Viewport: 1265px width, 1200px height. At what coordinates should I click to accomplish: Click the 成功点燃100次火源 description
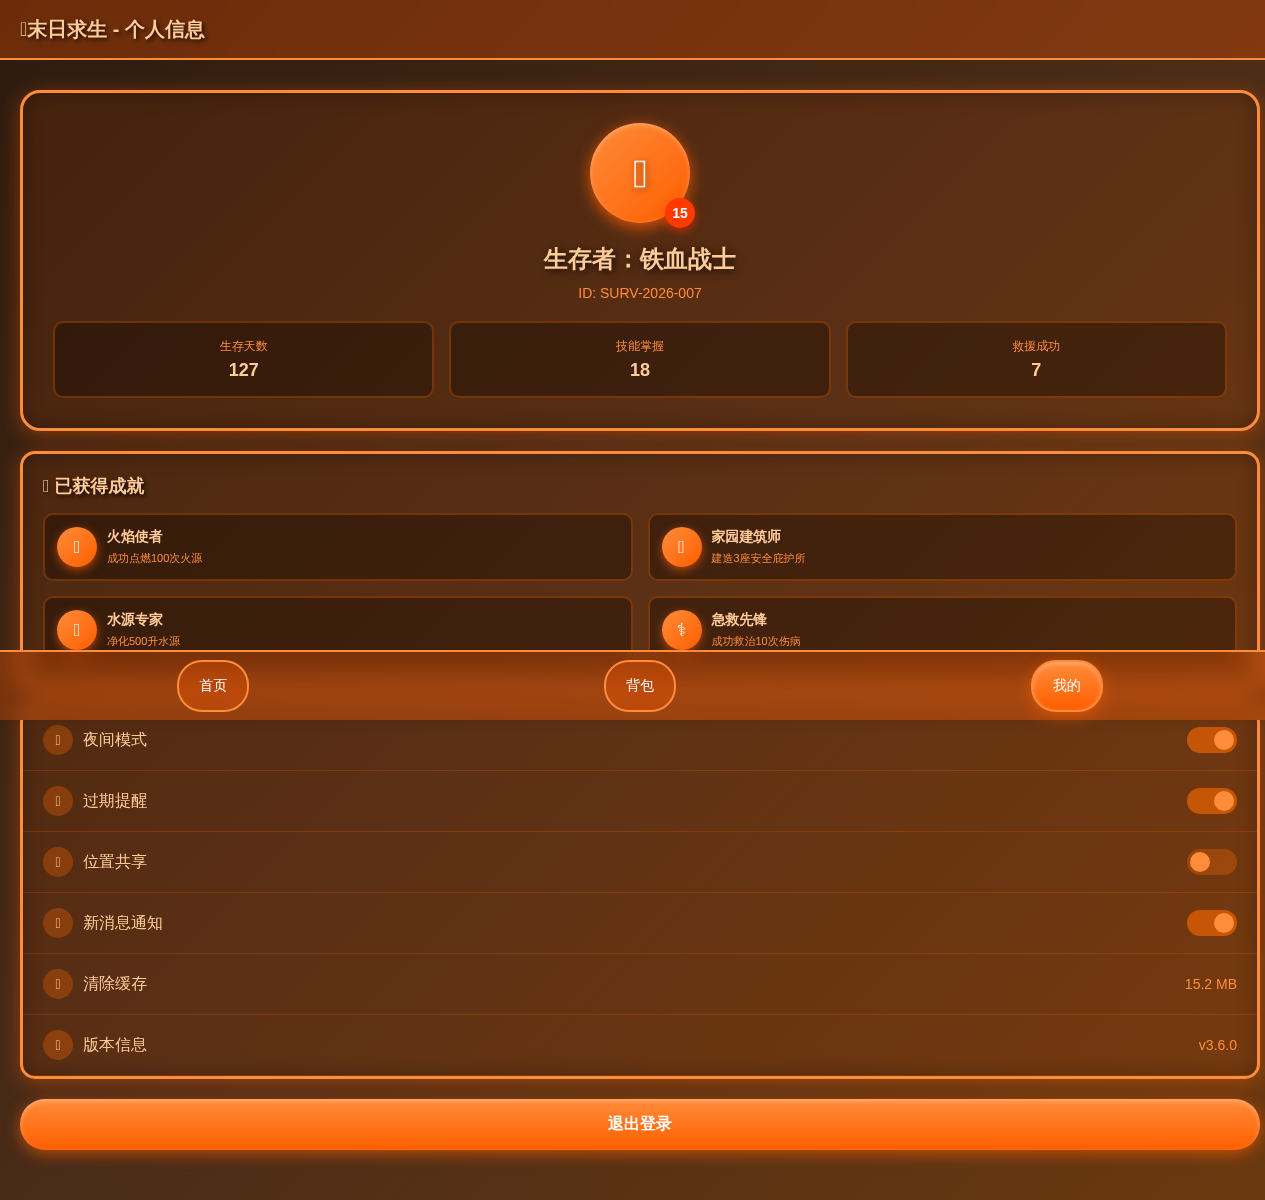click(x=154, y=558)
